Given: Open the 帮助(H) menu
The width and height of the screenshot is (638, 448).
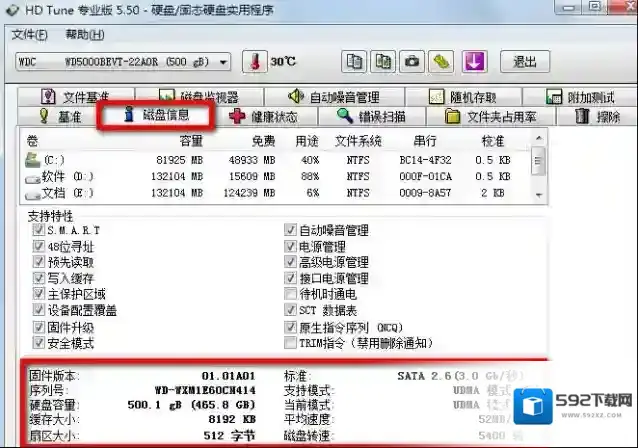Looking at the screenshot, I should 85,35.
